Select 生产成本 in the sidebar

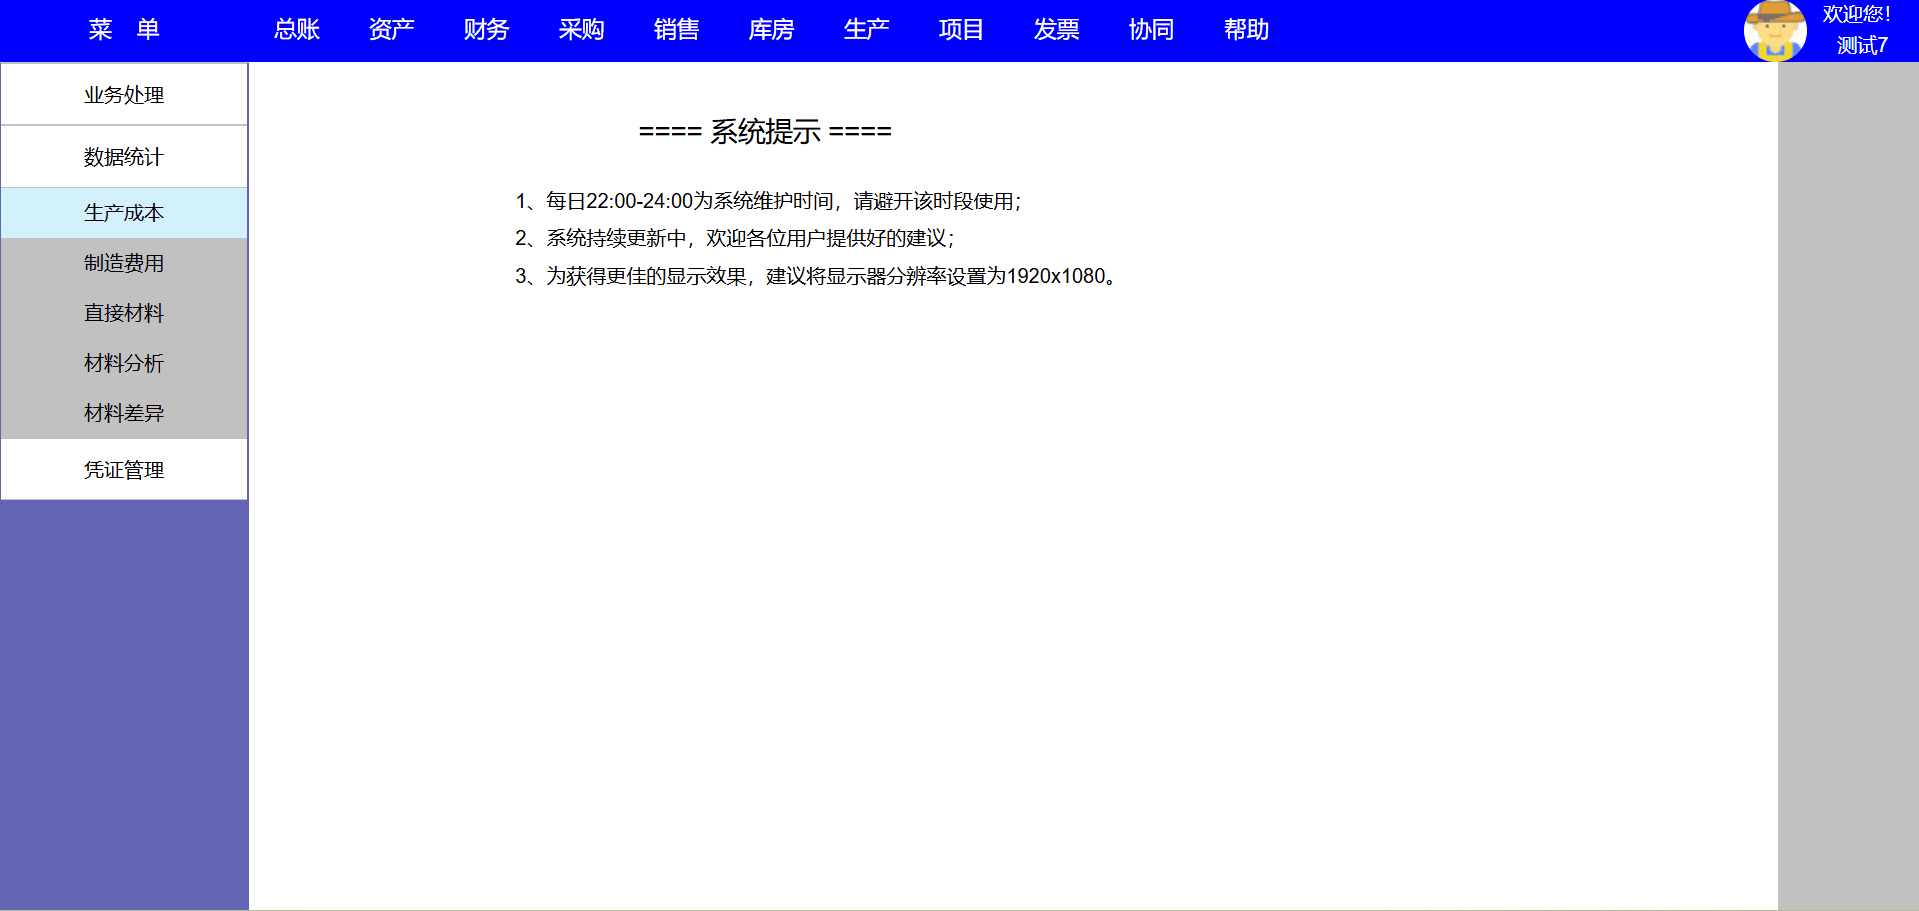pyautogui.click(x=124, y=213)
